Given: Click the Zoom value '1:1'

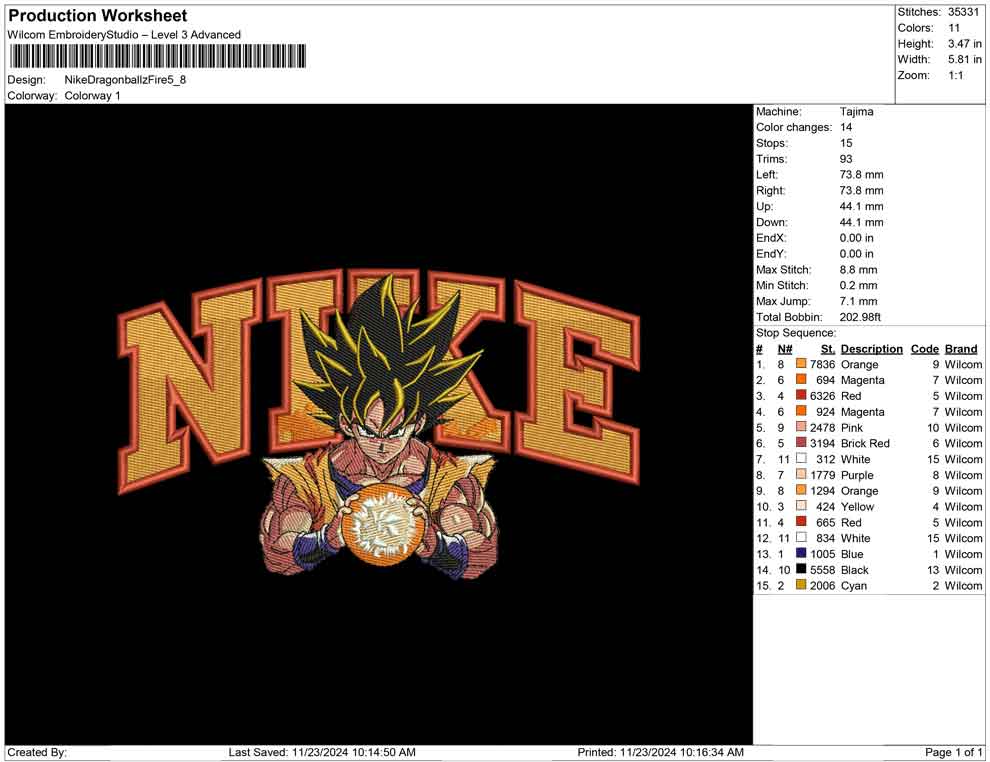Looking at the screenshot, I should pos(956,75).
